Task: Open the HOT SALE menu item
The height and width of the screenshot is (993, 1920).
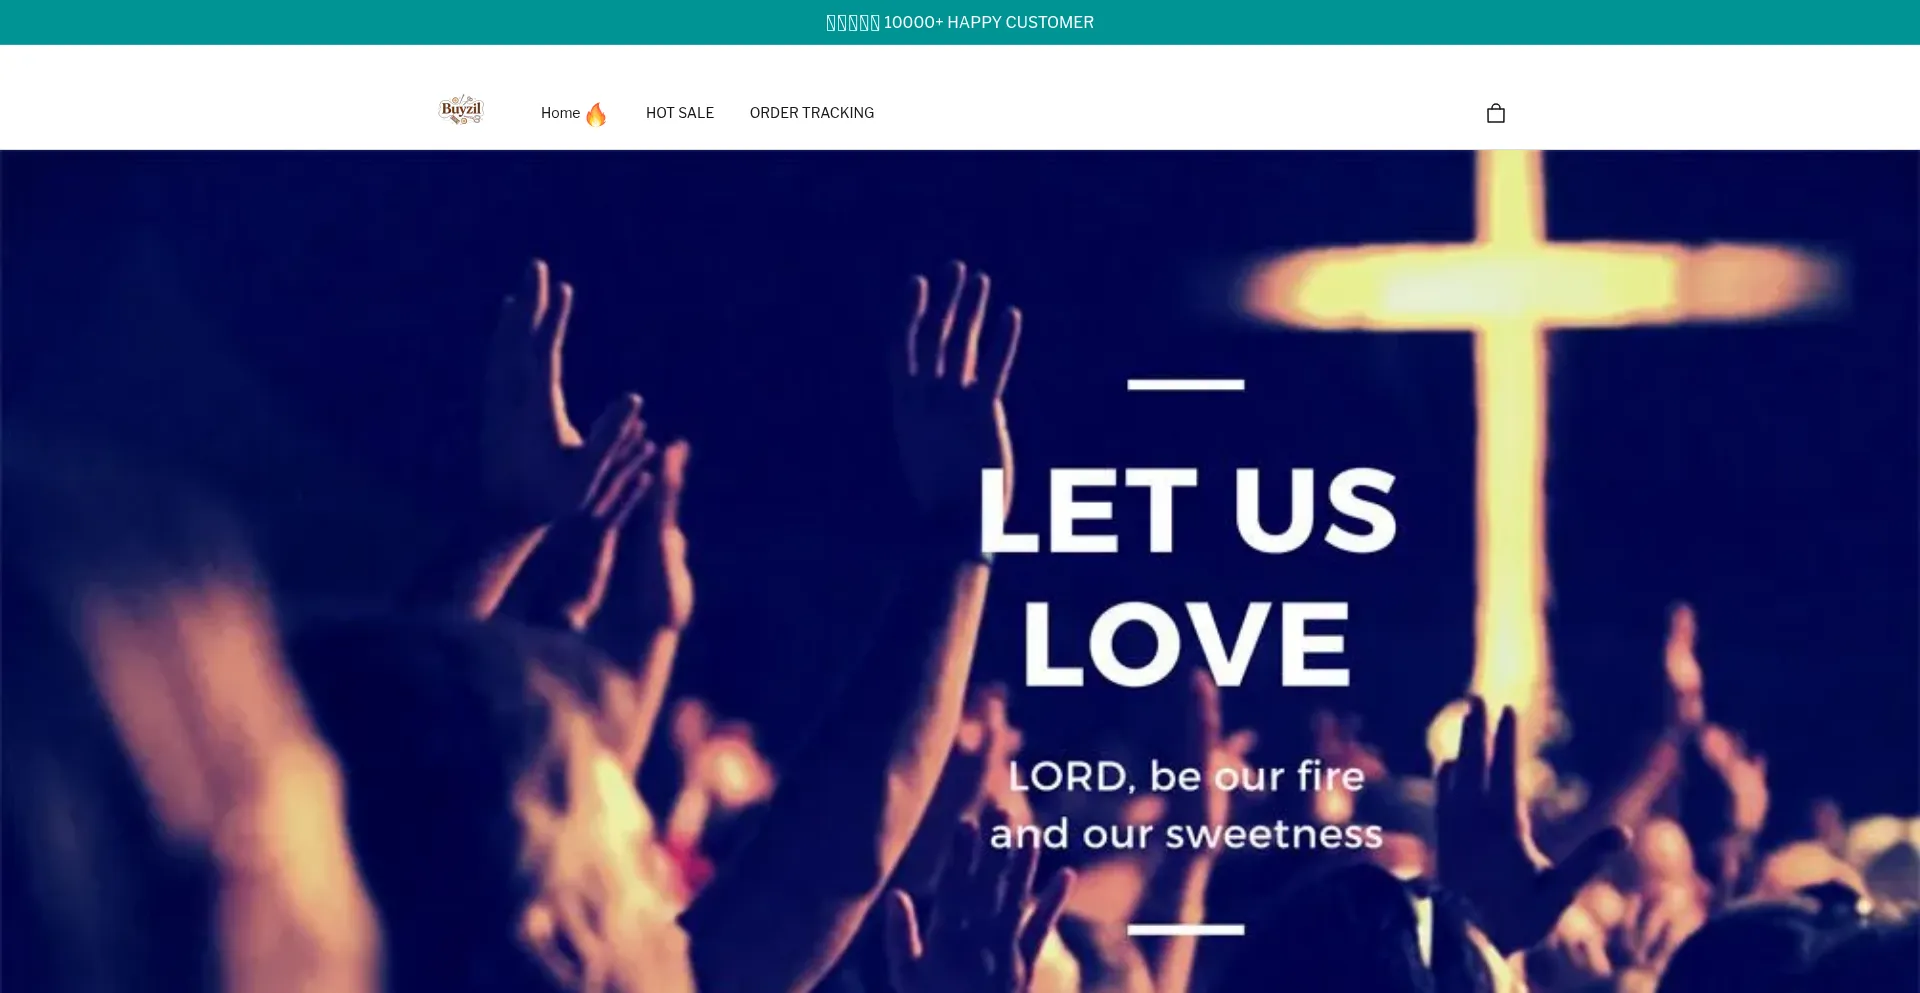Action: point(680,113)
